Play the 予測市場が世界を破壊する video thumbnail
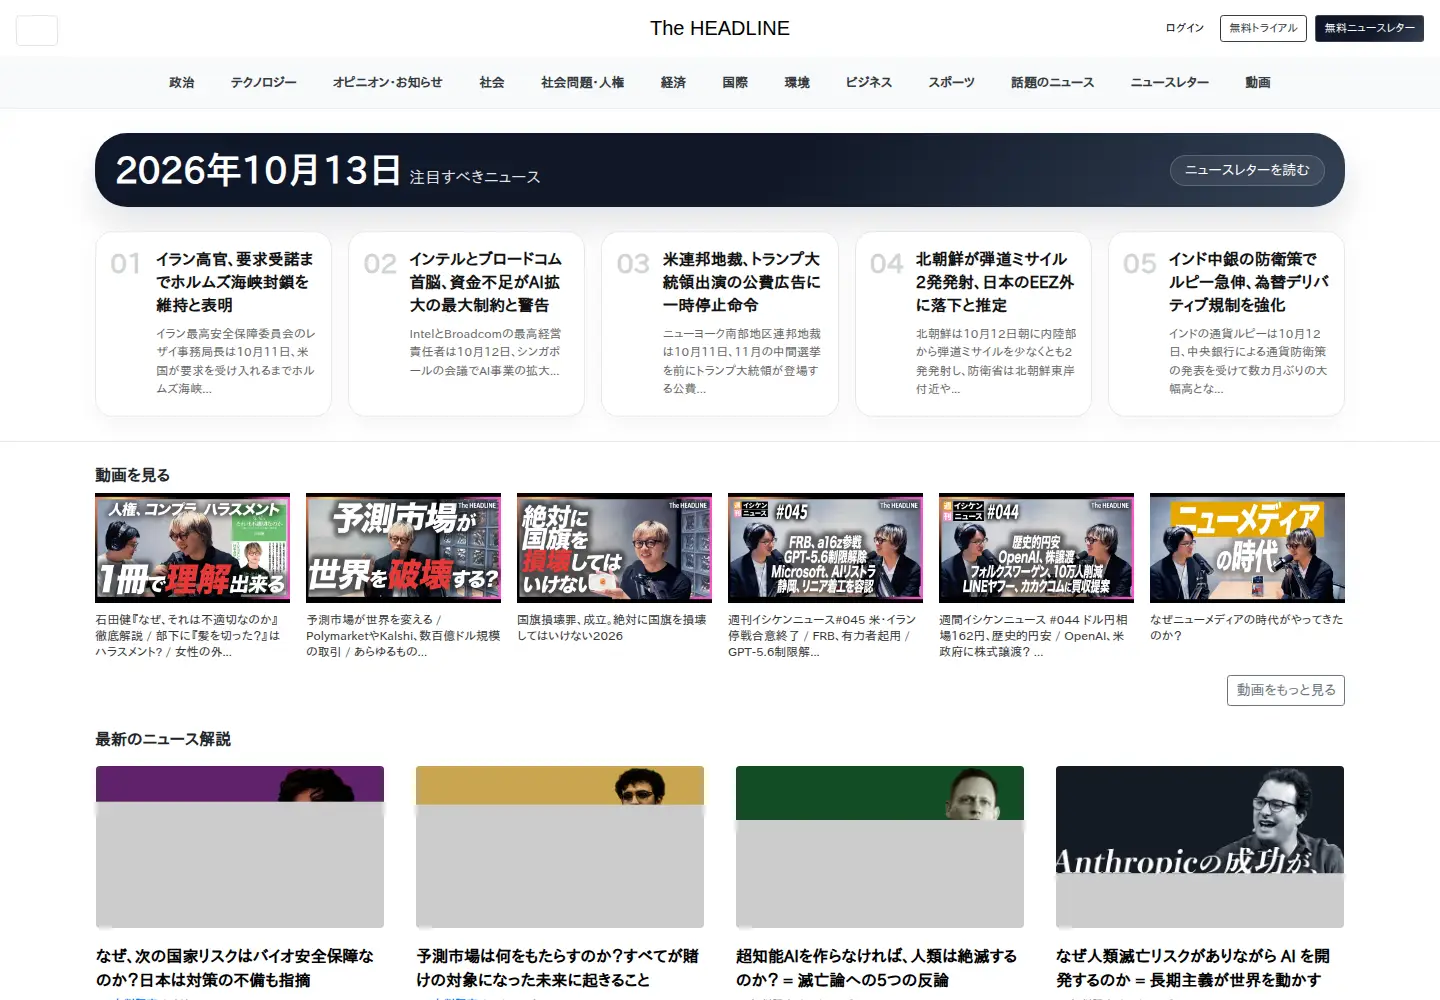Viewport: 1440px width, 1000px height. coord(403,547)
